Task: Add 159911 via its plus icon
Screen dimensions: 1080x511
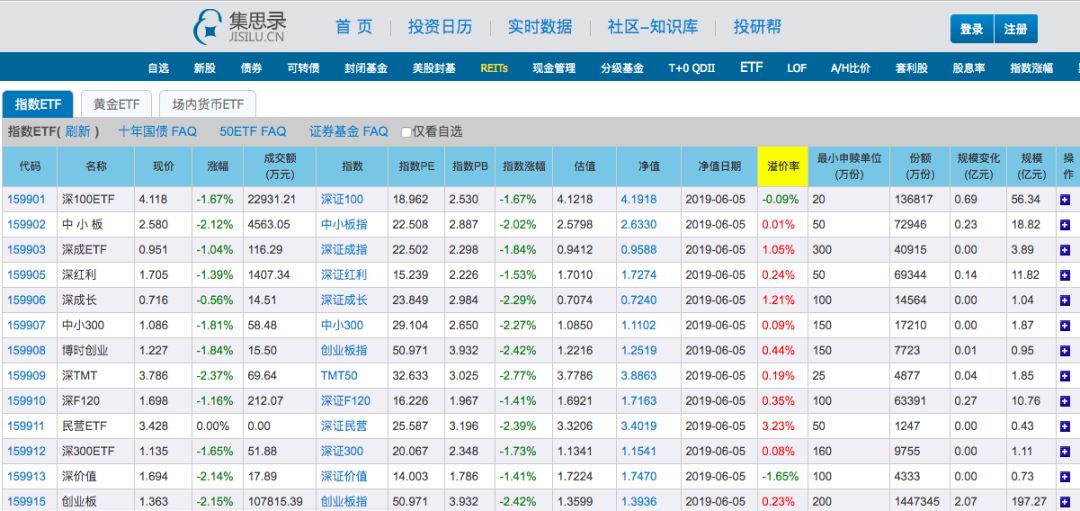Action: 1065,426
